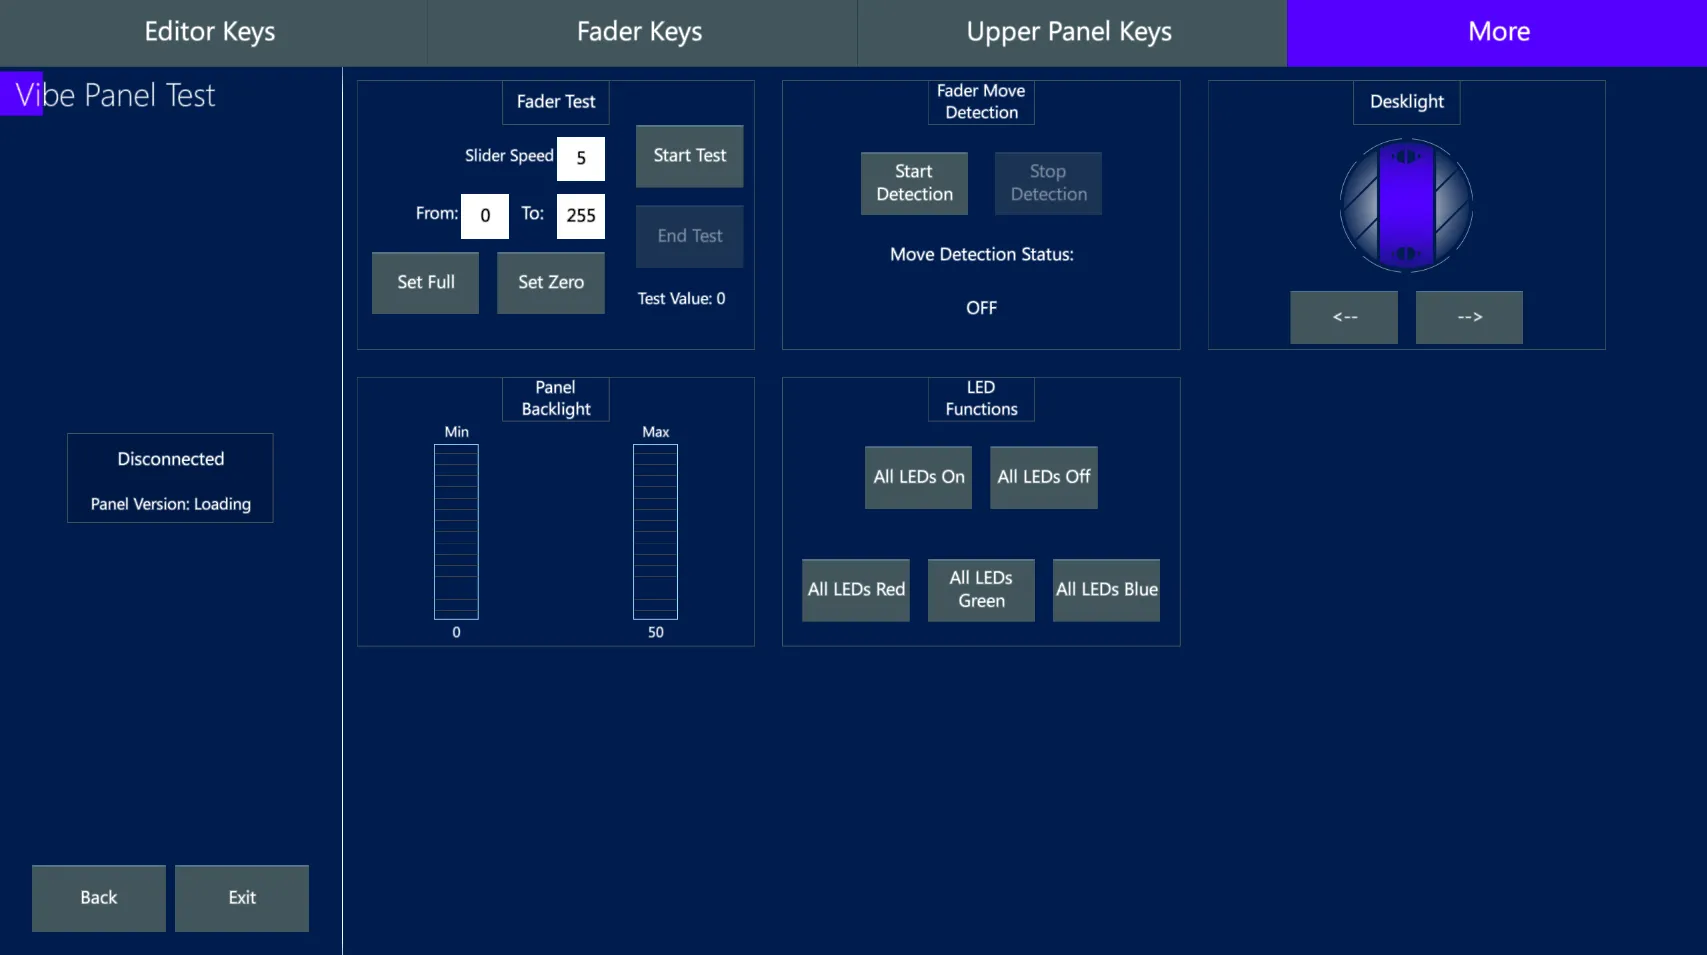Set All LEDs Blue
This screenshot has height=955, width=1707.
pyautogui.click(x=1106, y=590)
